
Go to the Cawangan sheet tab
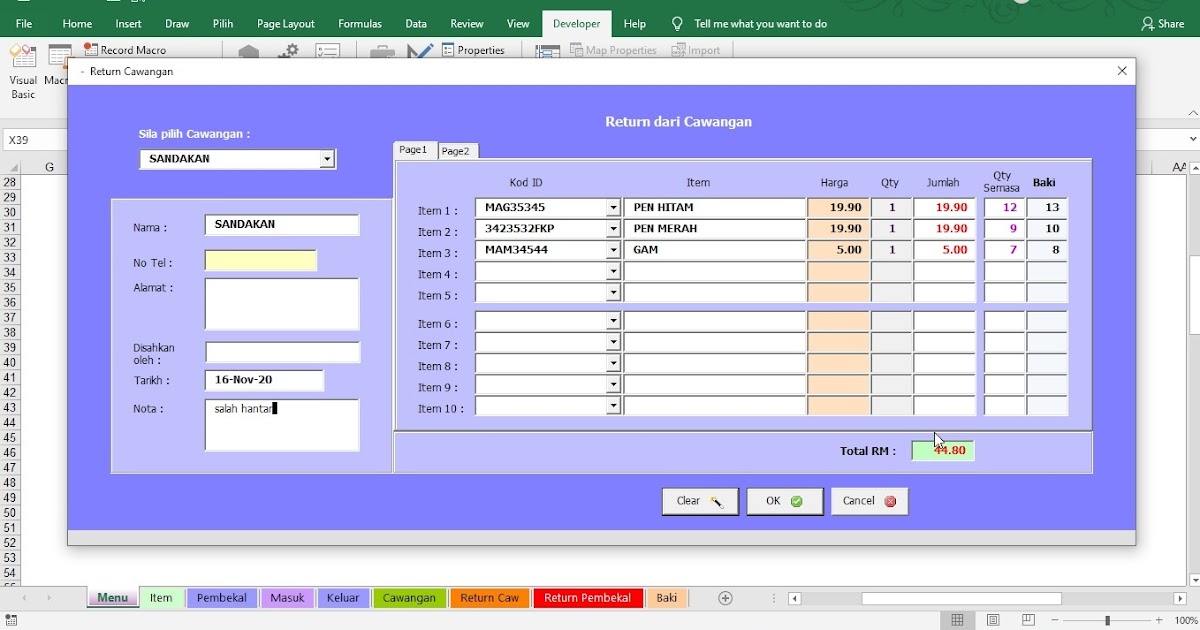[409, 598]
